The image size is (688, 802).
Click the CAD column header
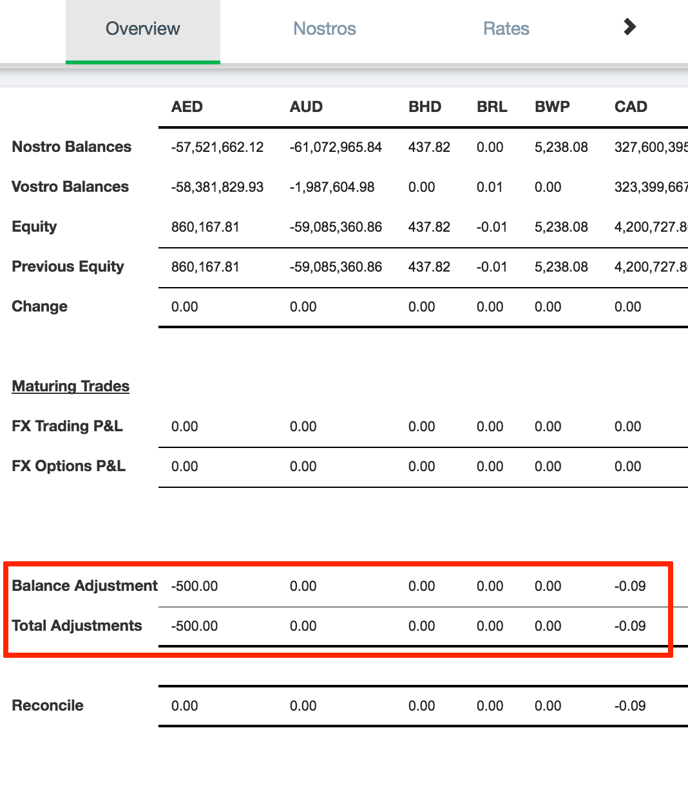[x=631, y=107]
